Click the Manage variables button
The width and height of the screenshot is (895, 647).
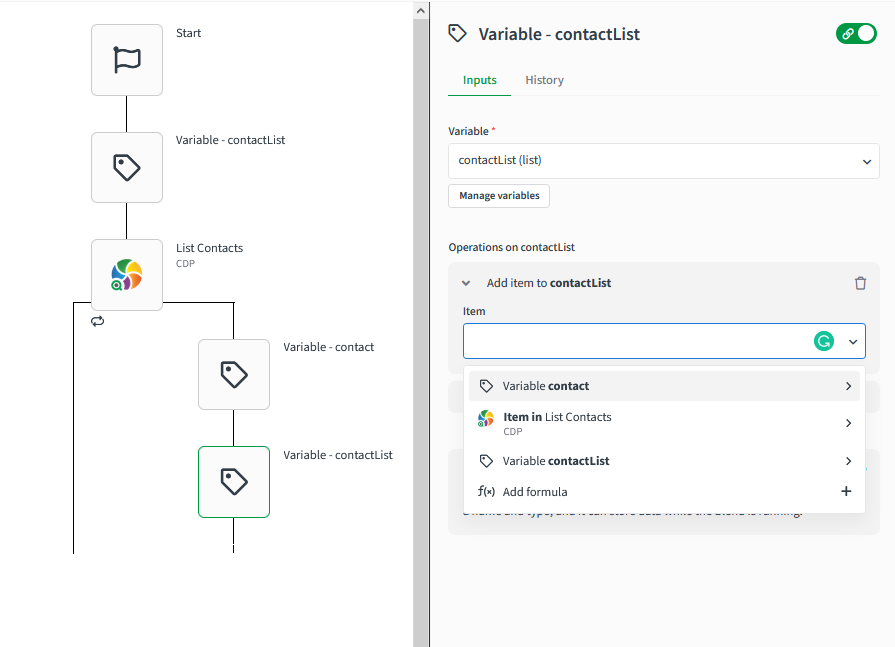pyautogui.click(x=499, y=196)
